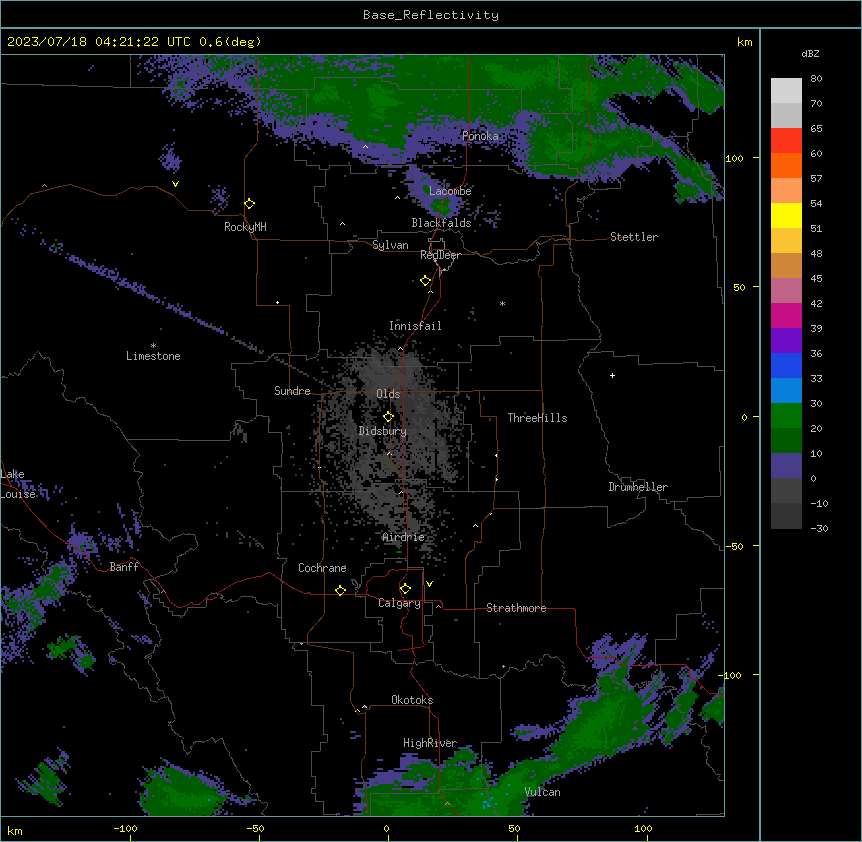
Task: Select the Sylvan label
Action: (390, 245)
